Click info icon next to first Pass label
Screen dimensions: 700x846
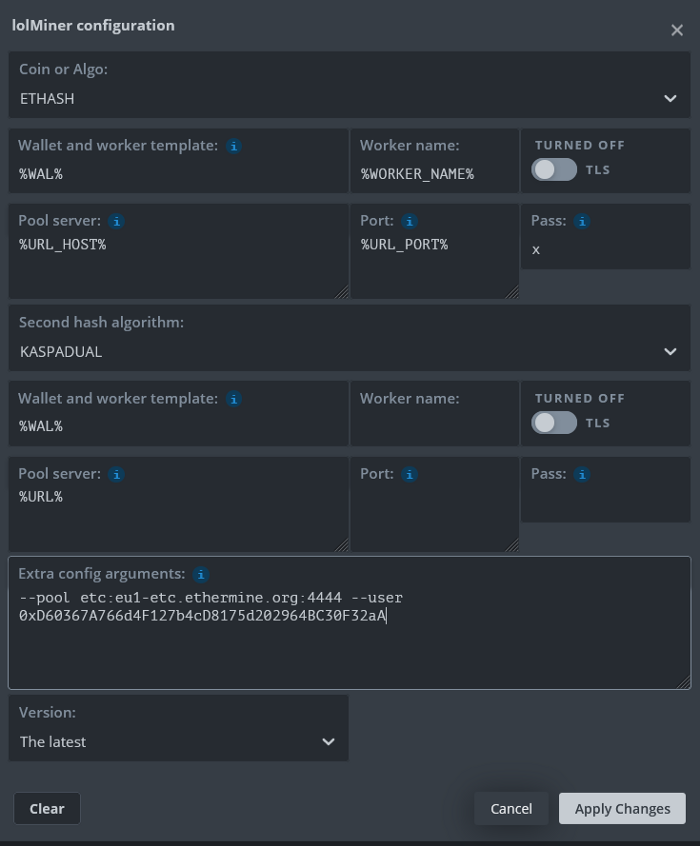click(582, 221)
